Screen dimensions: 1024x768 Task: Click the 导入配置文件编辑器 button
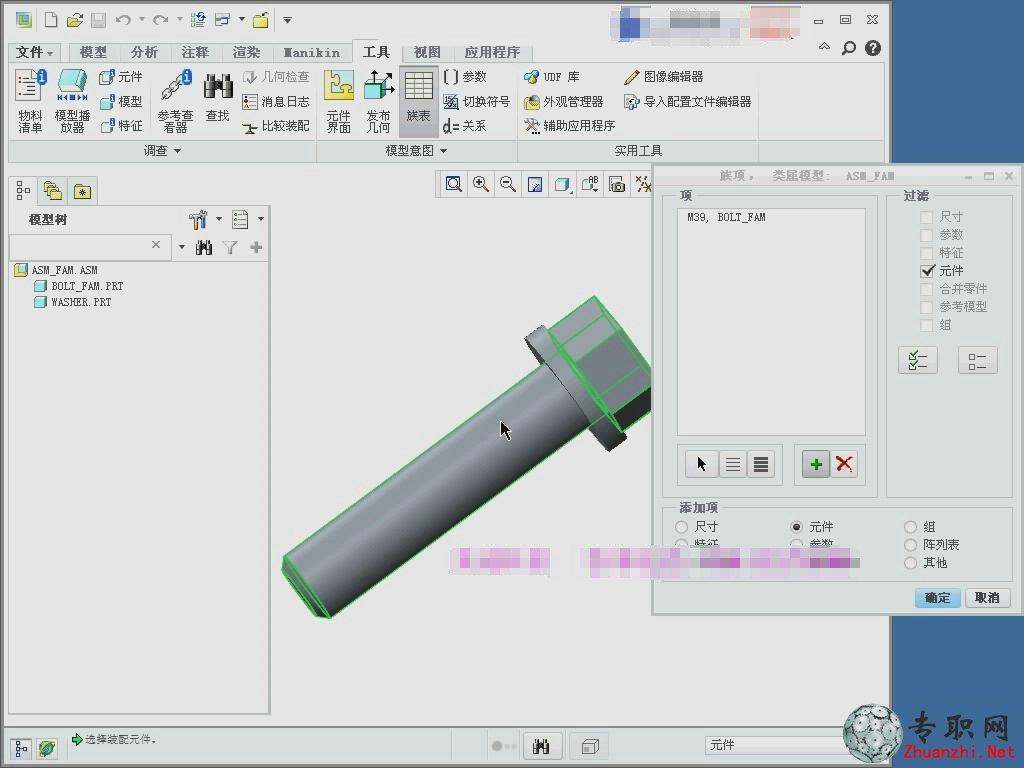[x=688, y=101]
